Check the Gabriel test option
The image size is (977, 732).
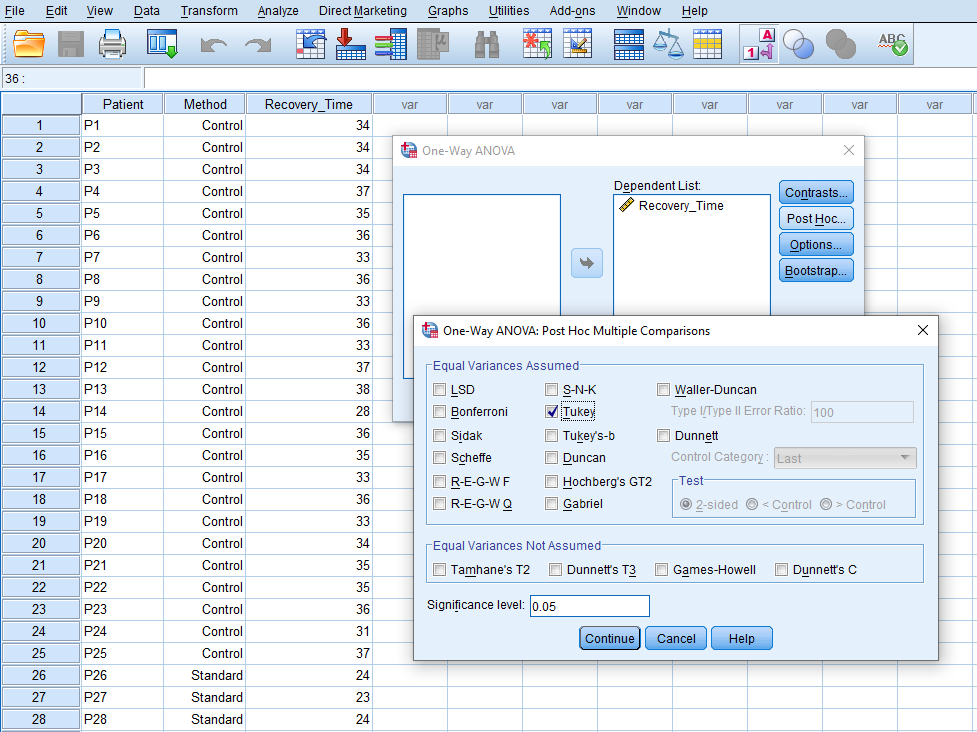(551, 503)
